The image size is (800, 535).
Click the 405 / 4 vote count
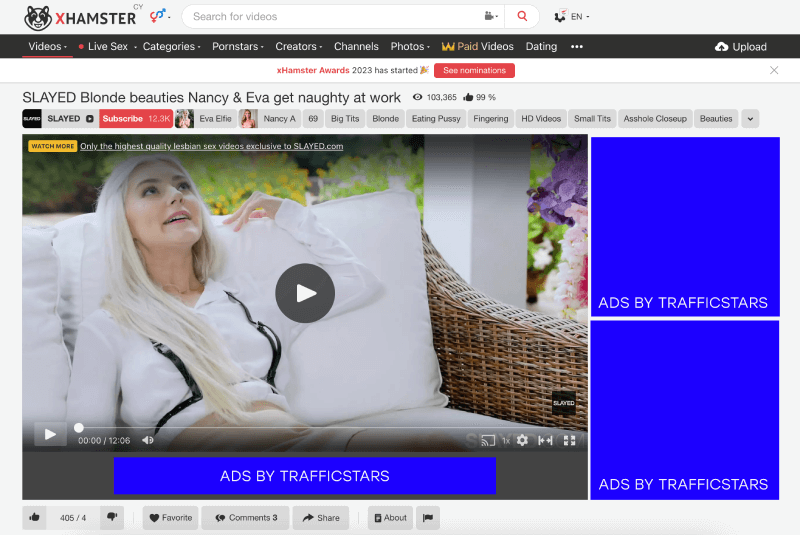pyautogui.click(x=73, y=518)
